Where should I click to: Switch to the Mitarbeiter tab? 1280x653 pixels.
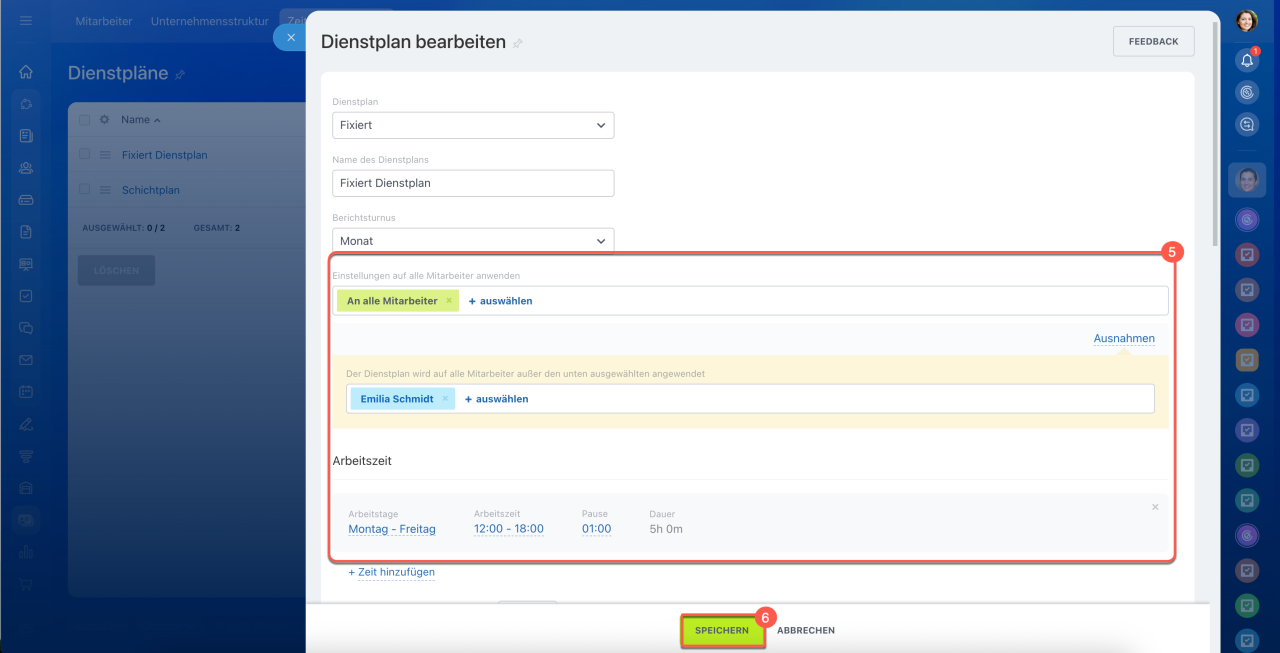click(104, 21)
